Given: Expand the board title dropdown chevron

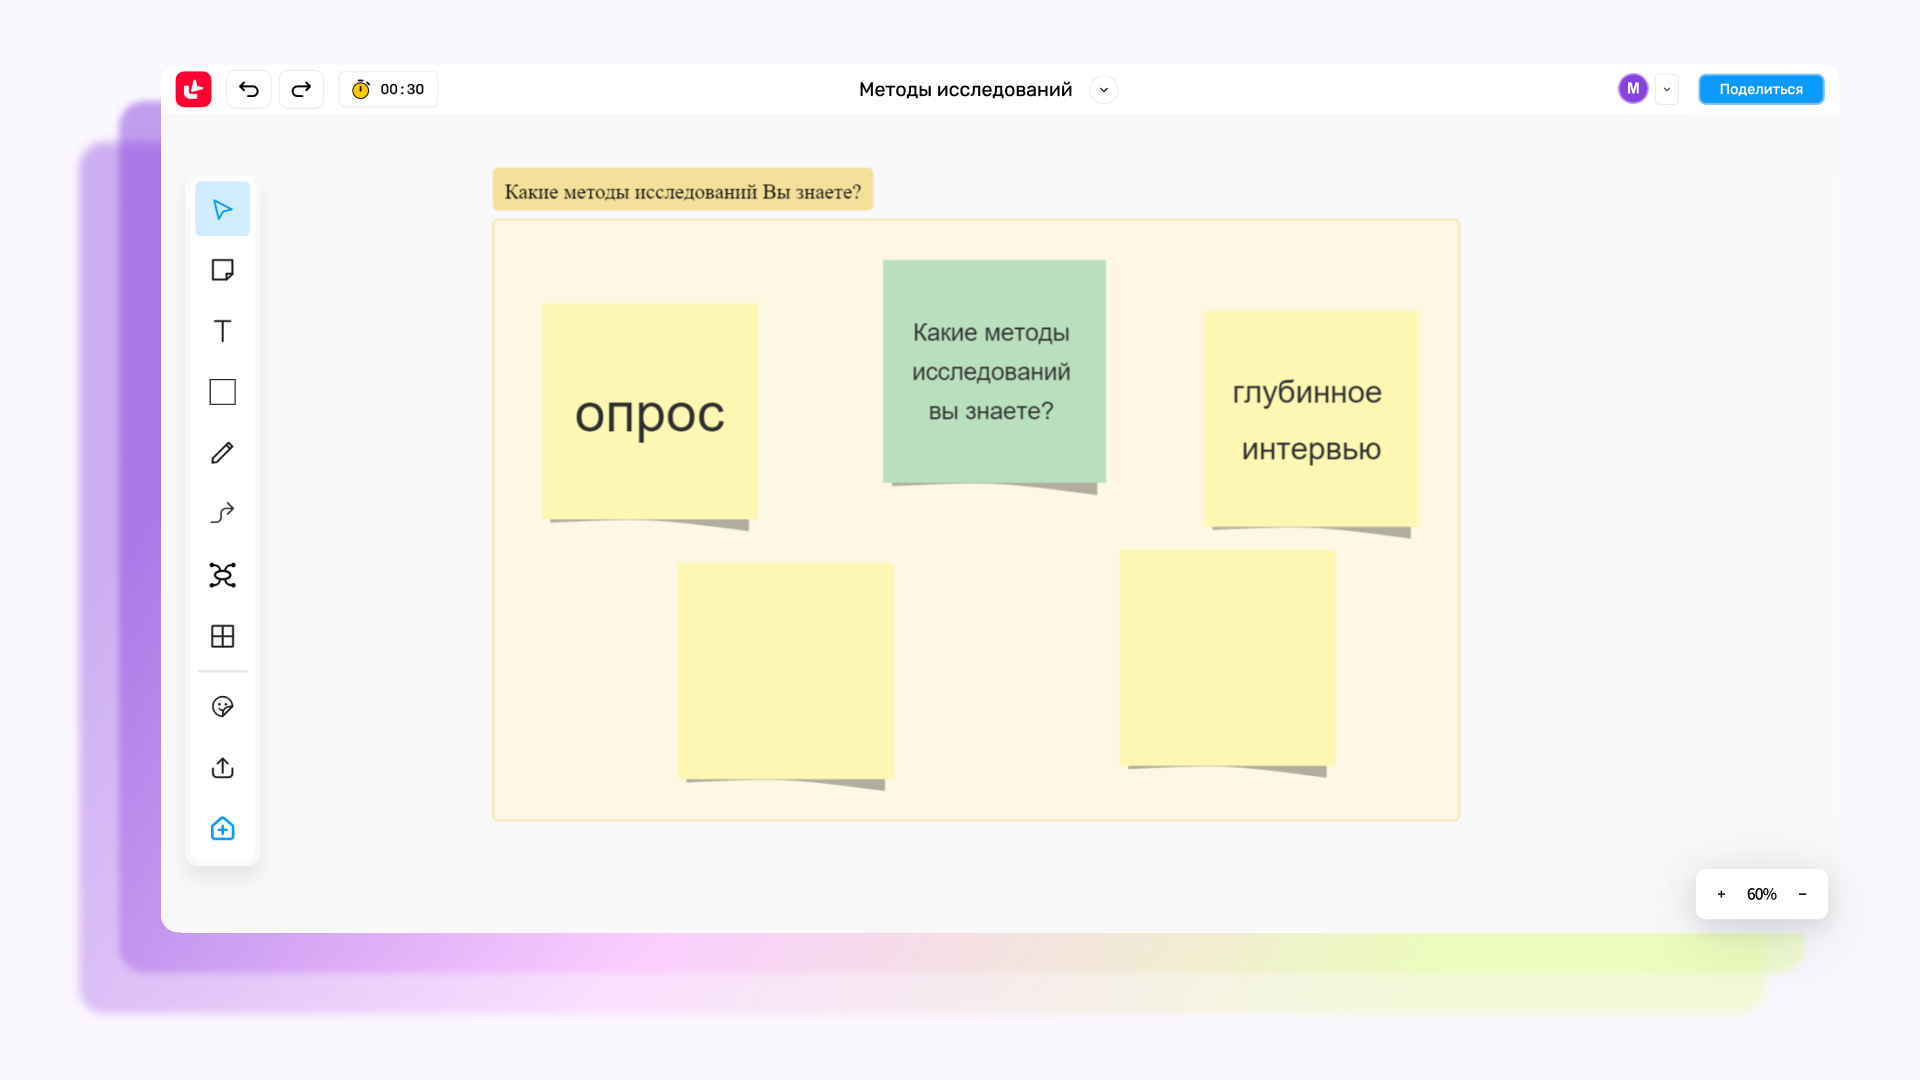Looking at the screenshot, I should tap(1104, 90).
